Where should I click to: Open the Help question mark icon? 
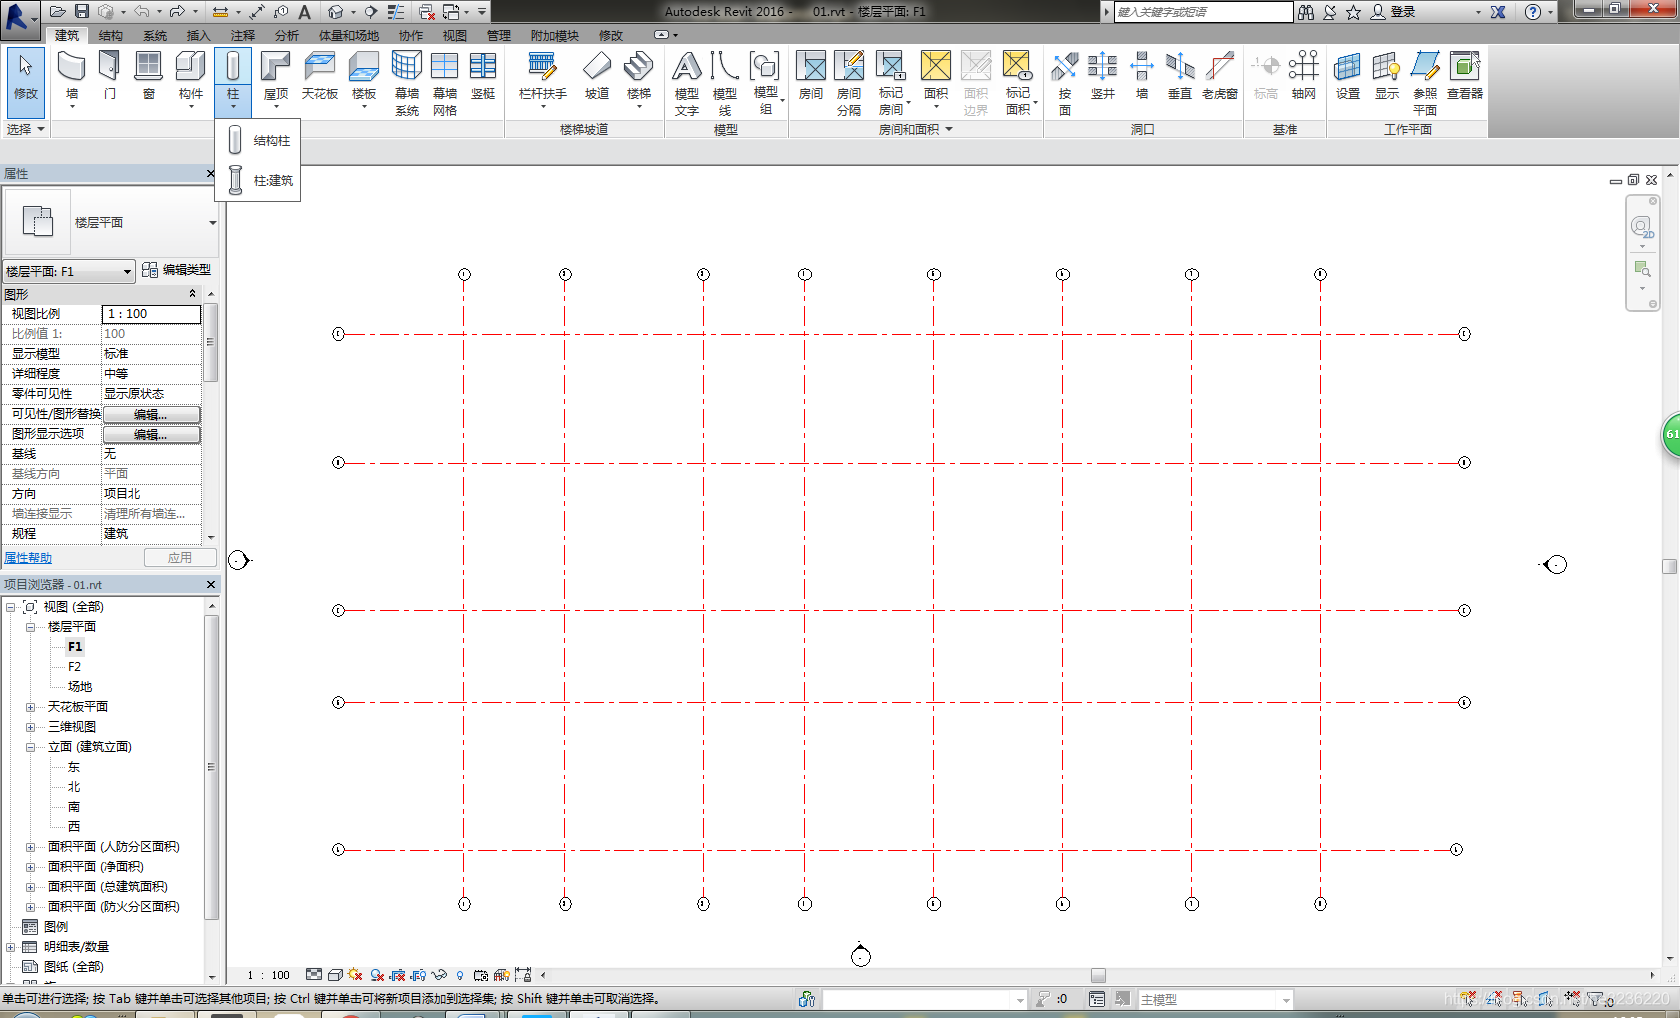tap(1532, 12)
